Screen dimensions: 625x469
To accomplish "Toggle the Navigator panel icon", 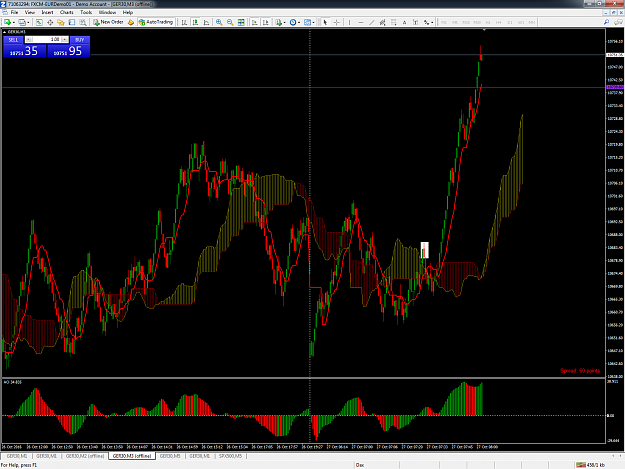I will (61, 22).
